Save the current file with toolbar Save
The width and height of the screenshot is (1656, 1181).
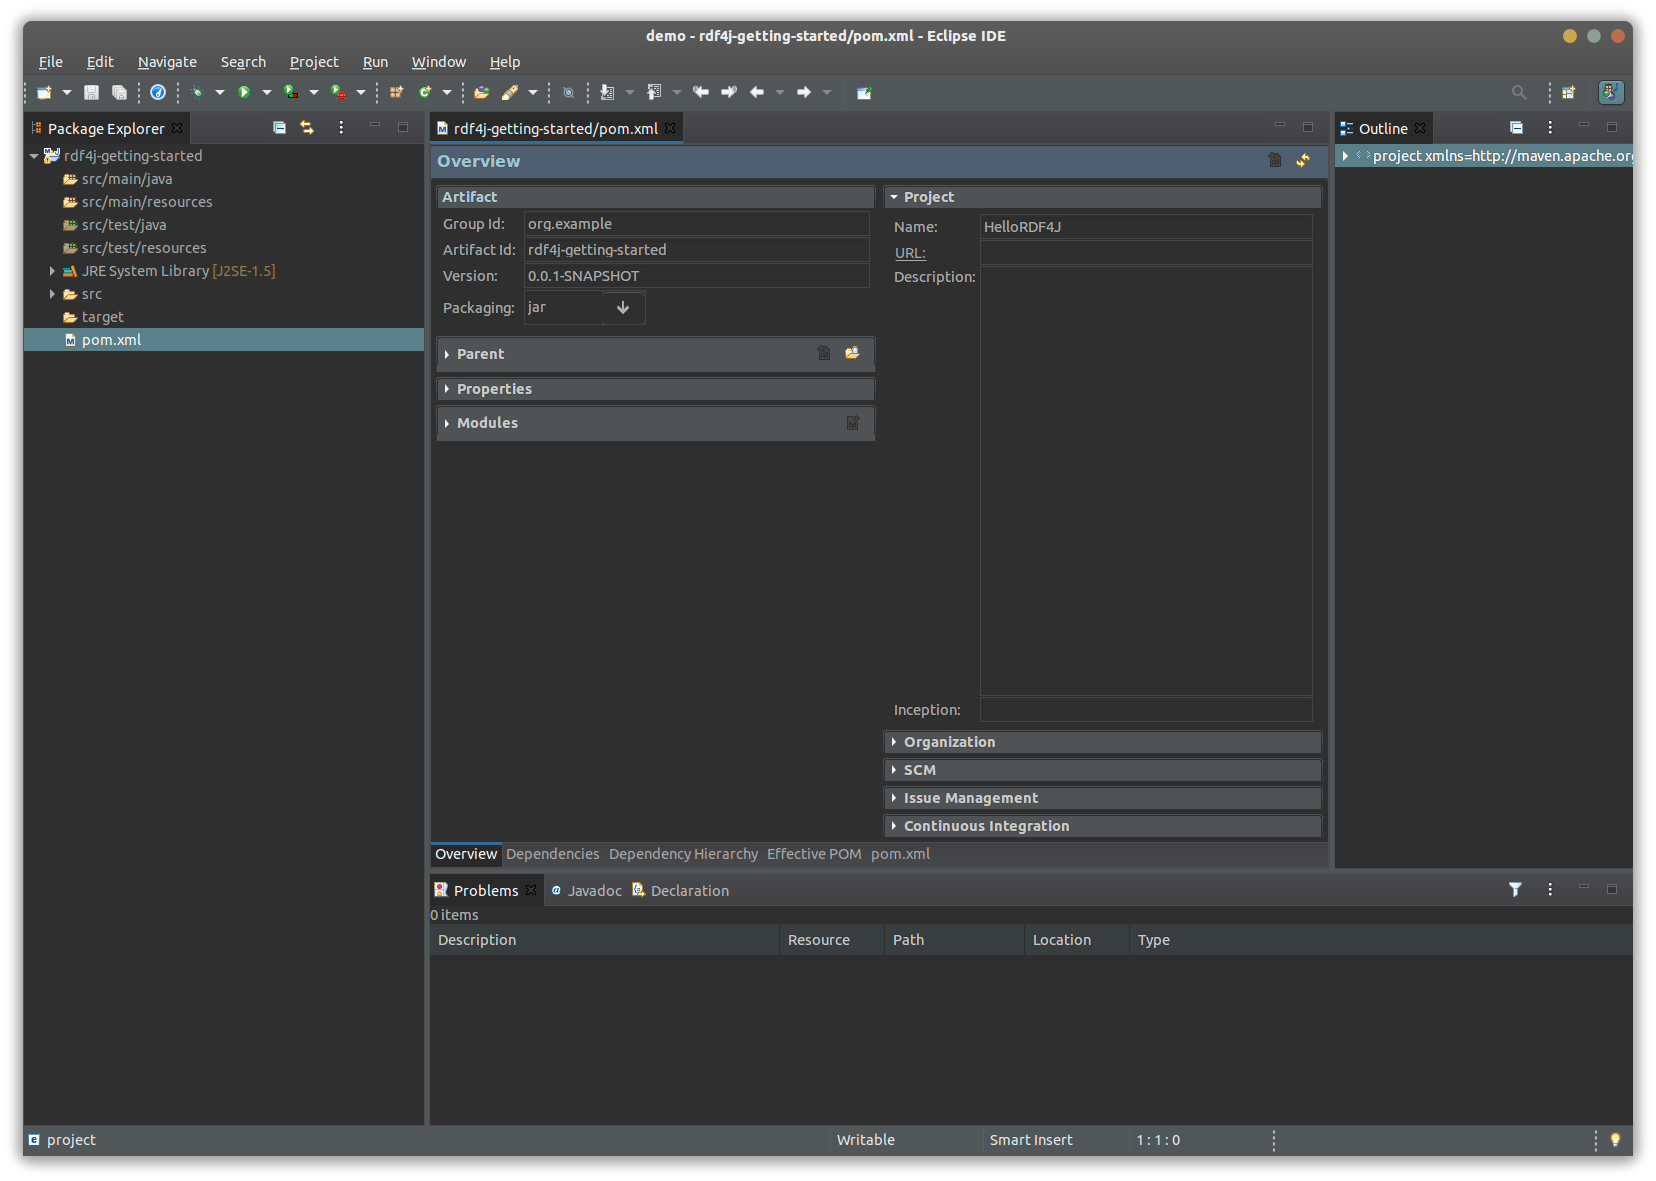tap(91, 93)
